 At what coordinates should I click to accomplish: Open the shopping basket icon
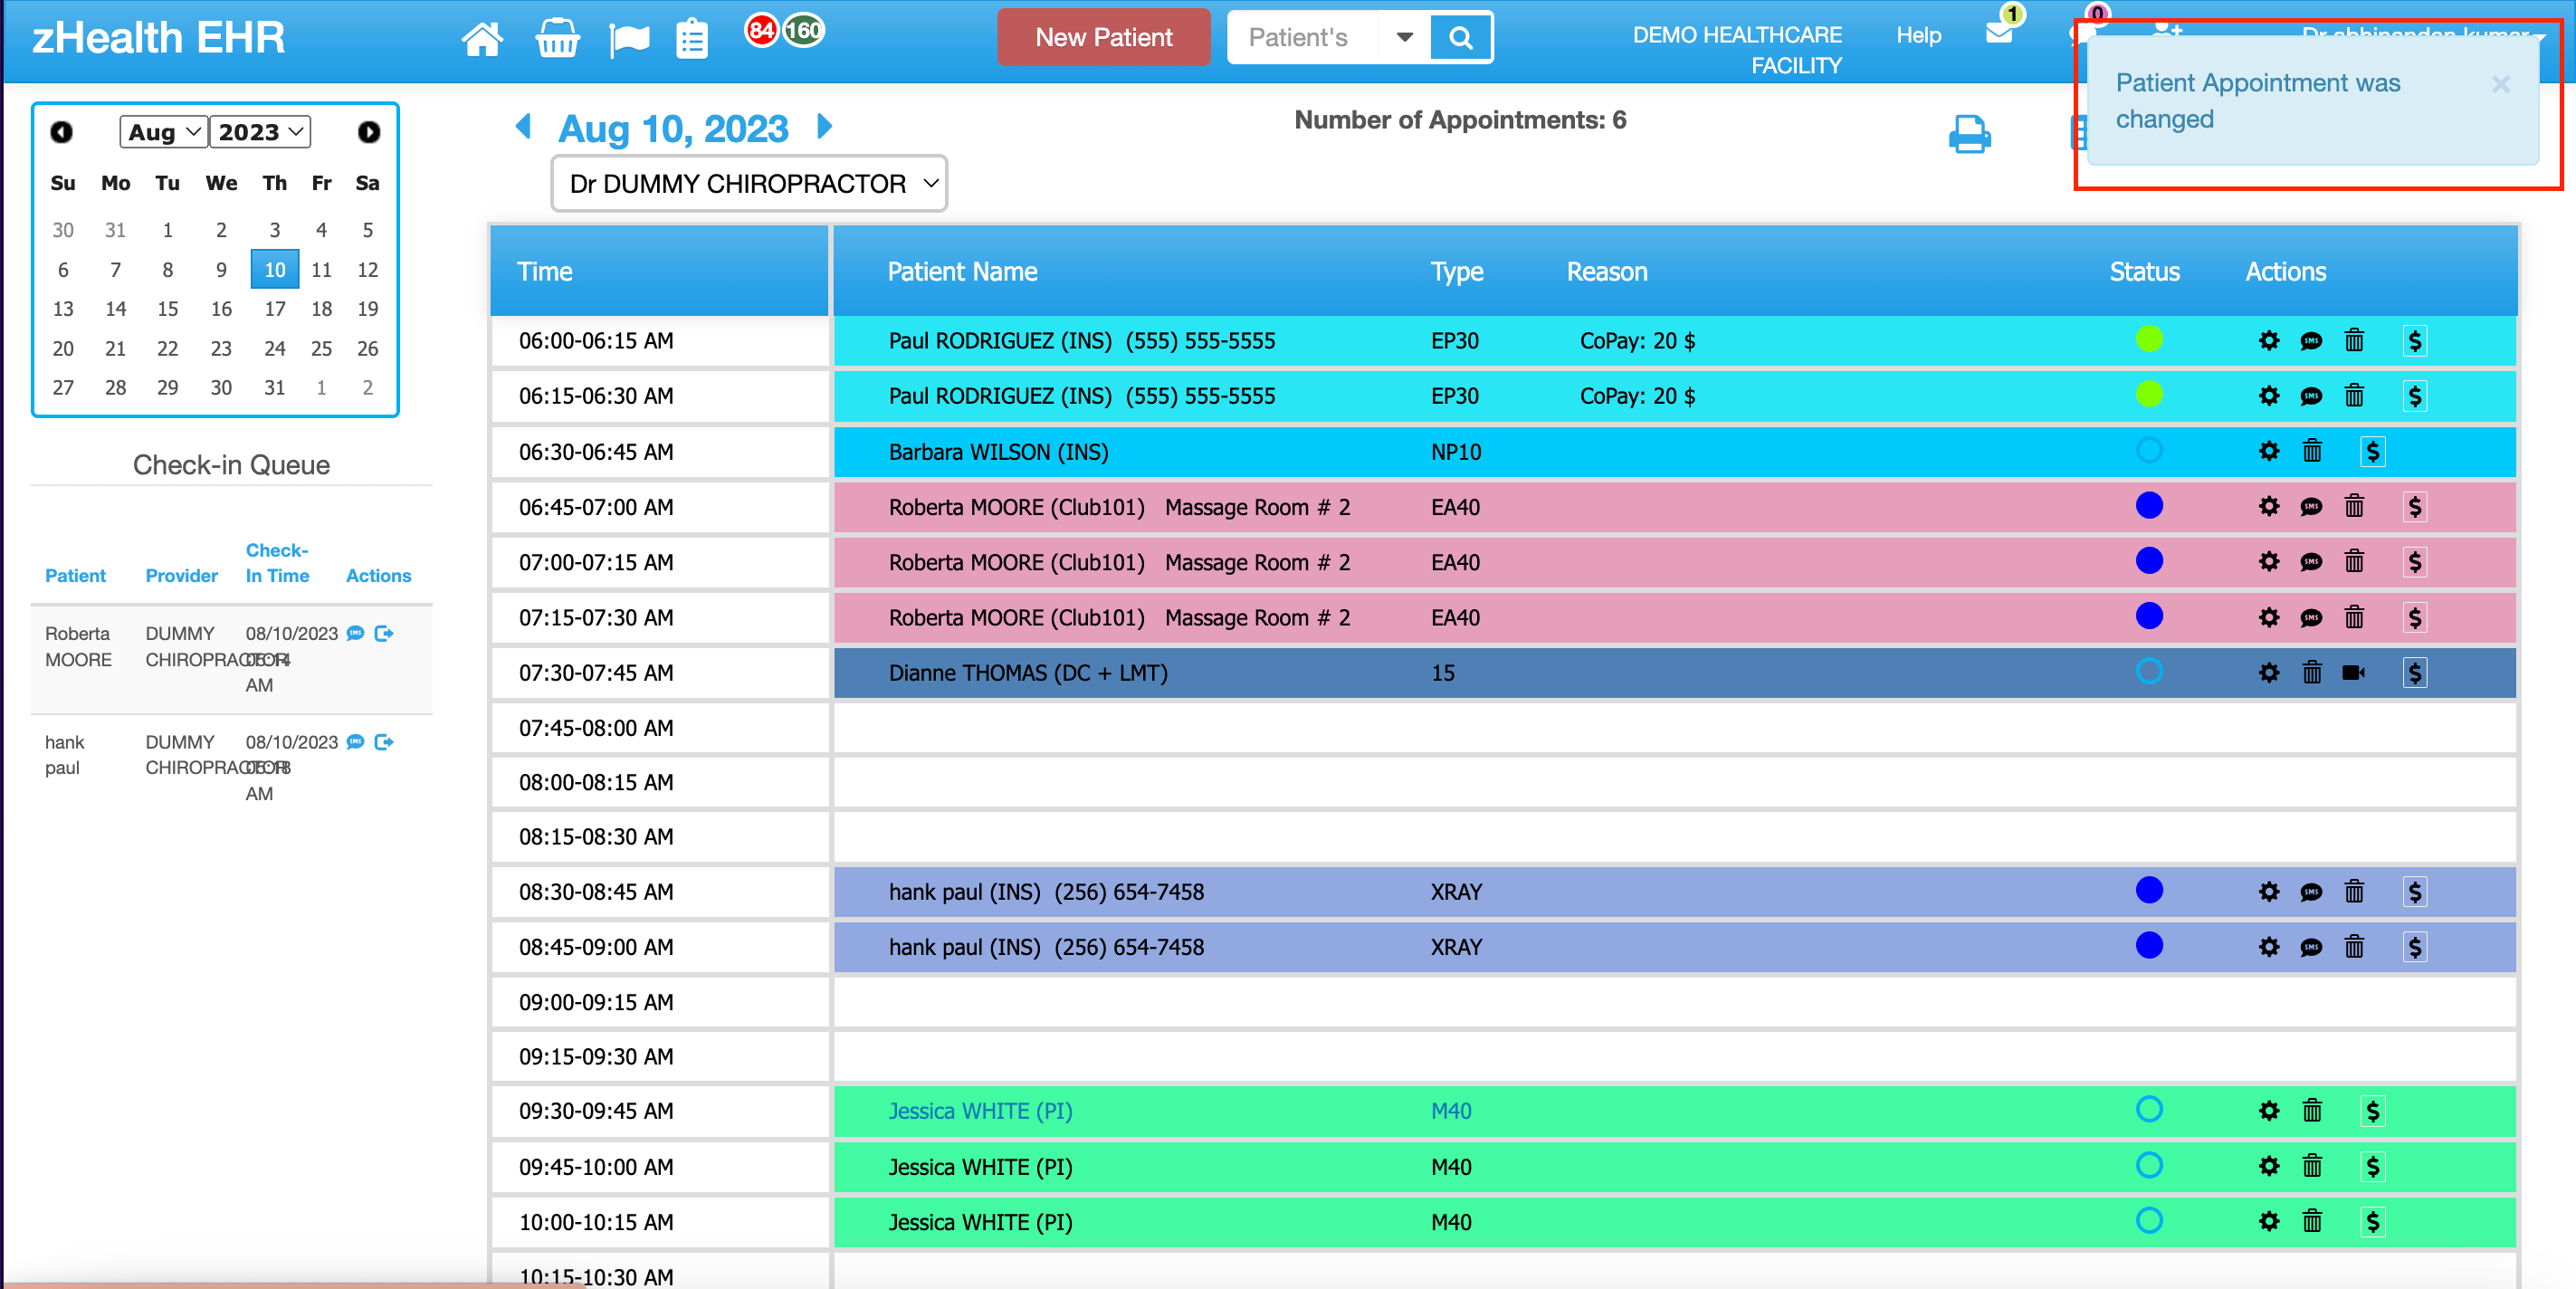point(557,39)
